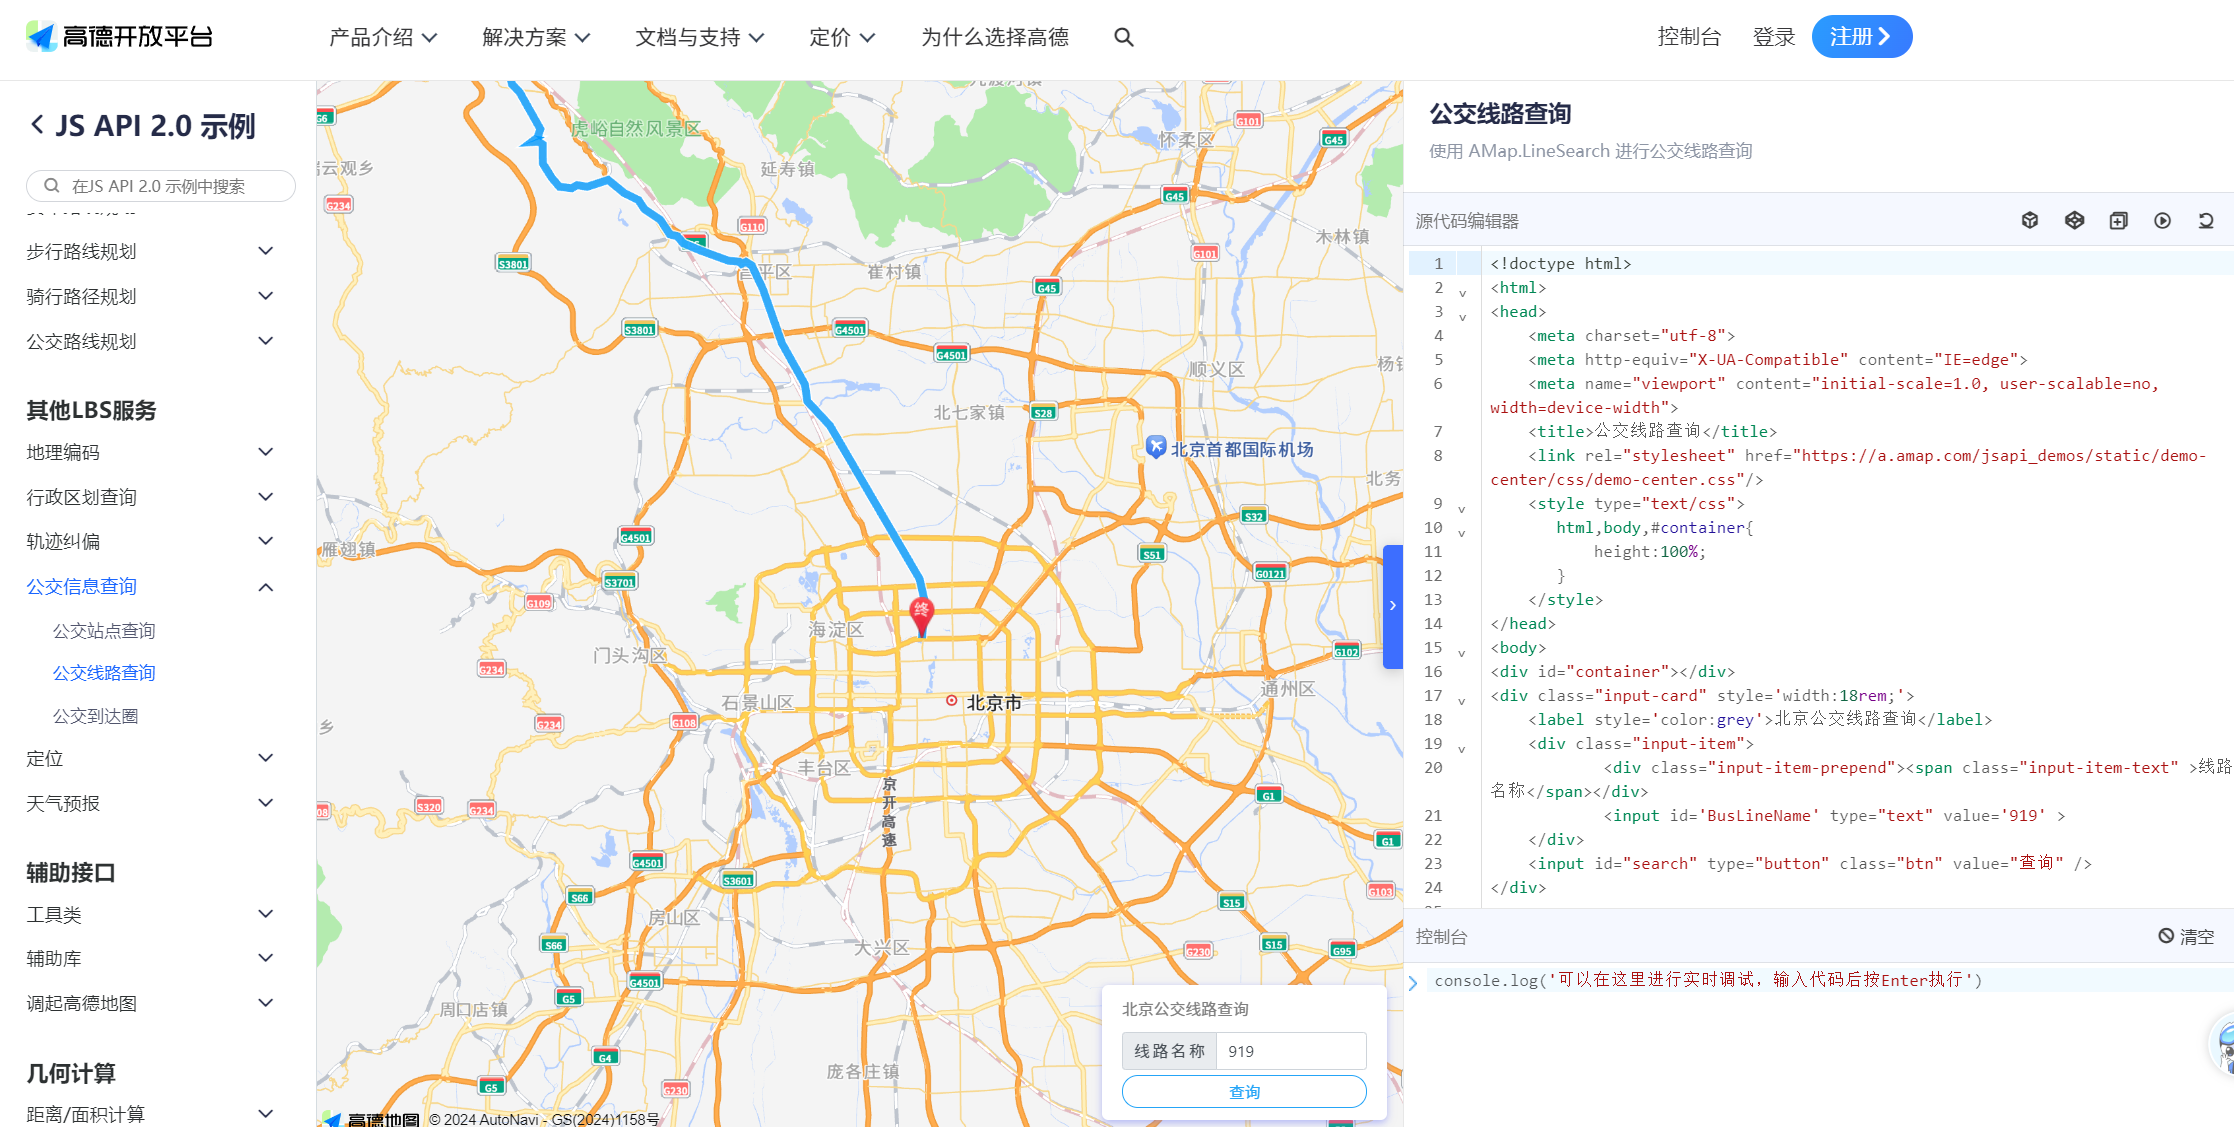This screenshot has height=1127, width=2234.
Task: Focus the 线路名称 input showing 919
Action: 1291,1051
